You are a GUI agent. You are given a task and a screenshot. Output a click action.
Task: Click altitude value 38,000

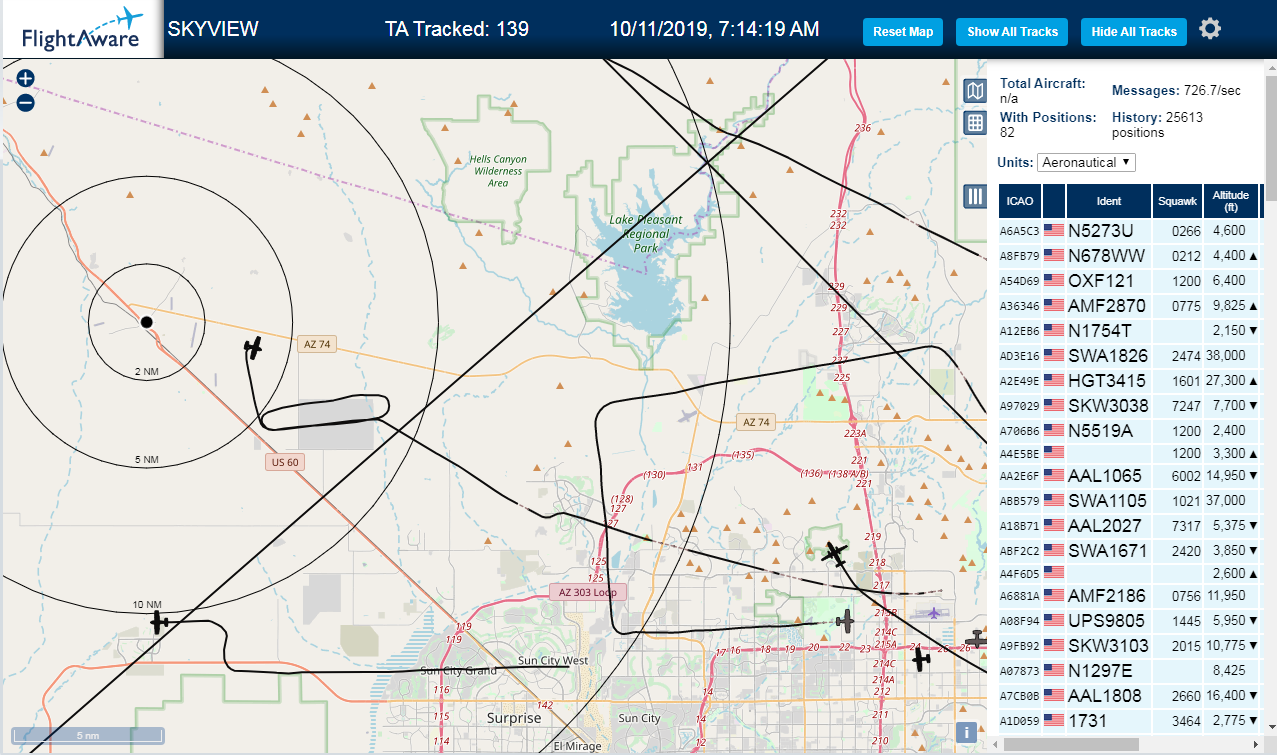[x=1227, y=355]
